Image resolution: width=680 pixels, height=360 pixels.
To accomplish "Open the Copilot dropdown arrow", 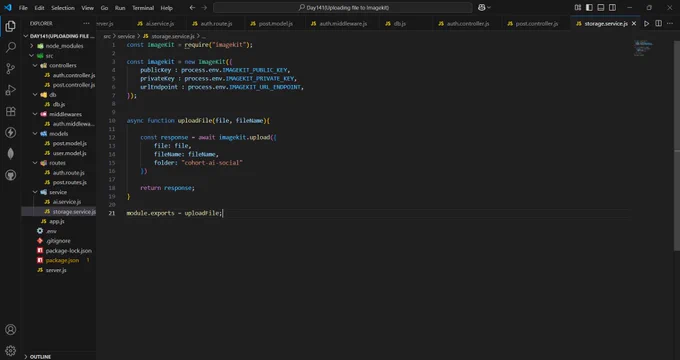I will 489,7.
